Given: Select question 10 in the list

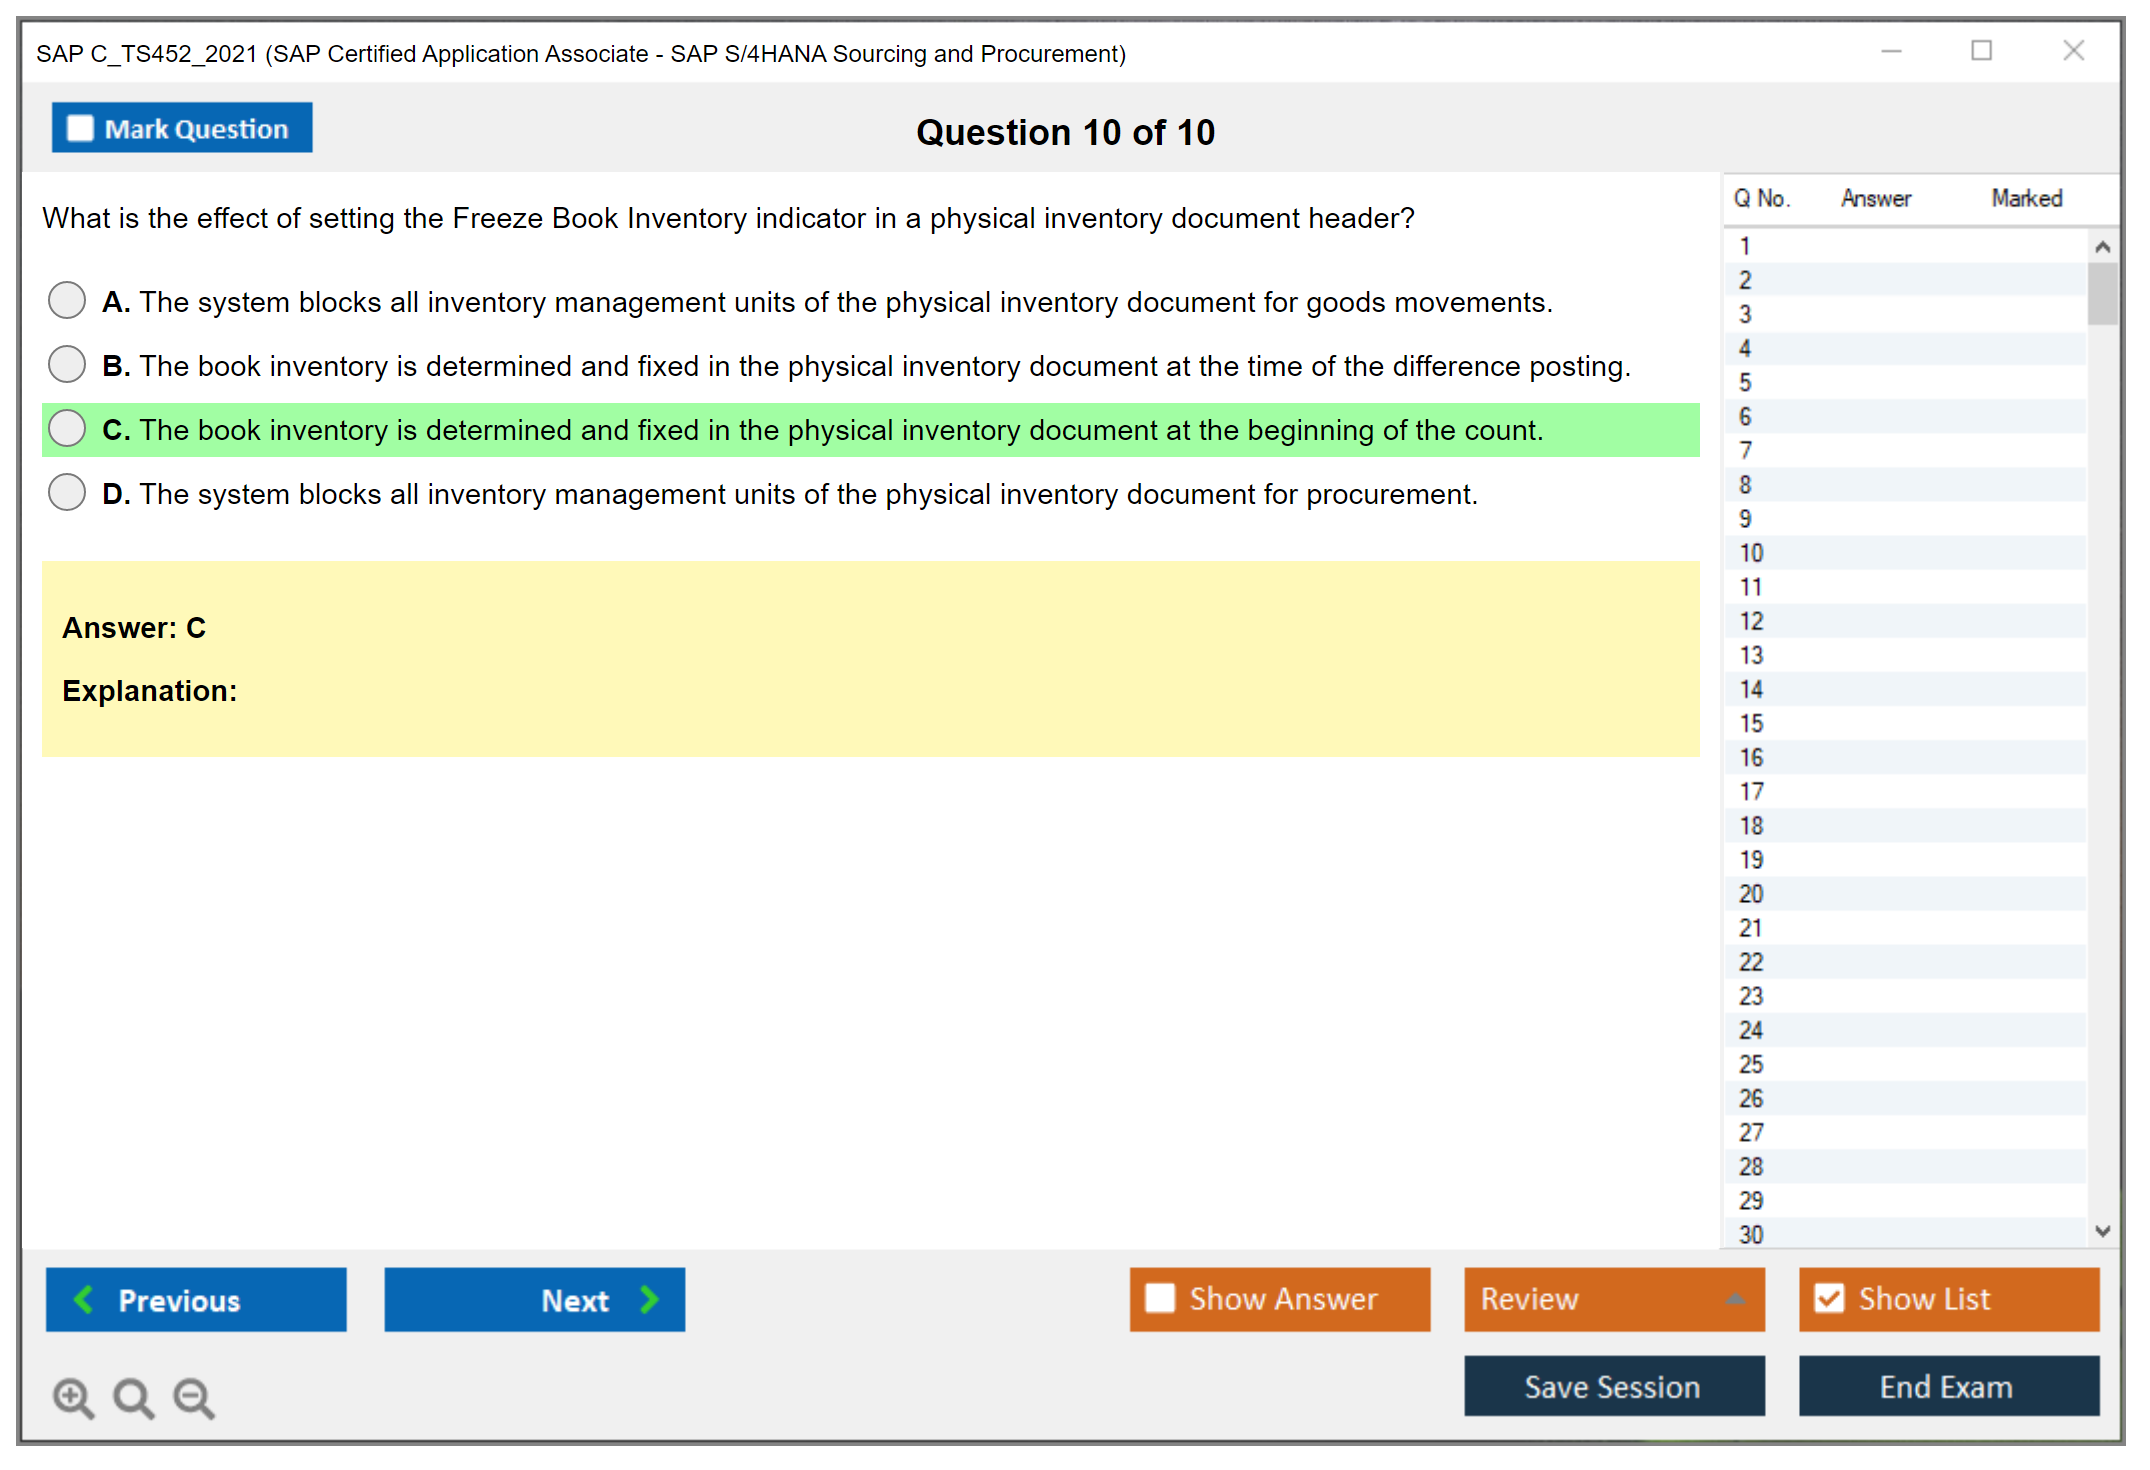Looking at the screenshot, I should point(1751,553).
